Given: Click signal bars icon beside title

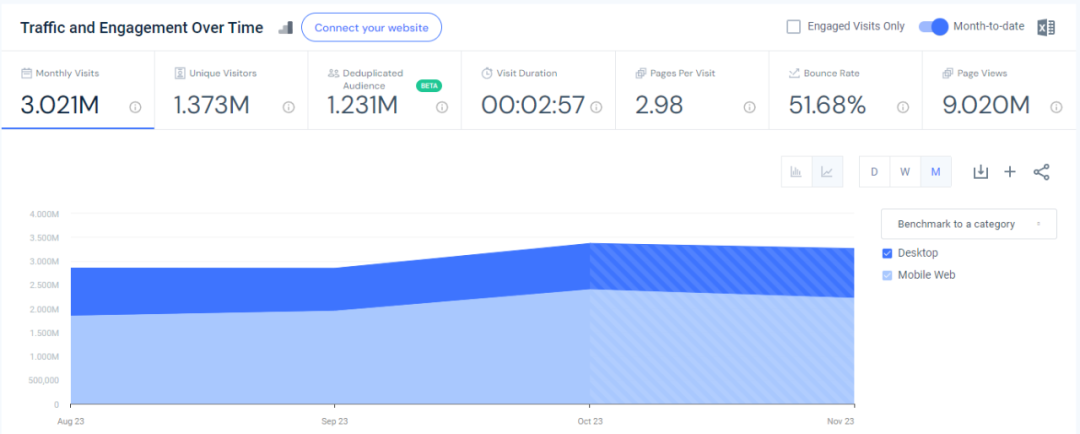Looking at the screenshot, I should (285, 27).
